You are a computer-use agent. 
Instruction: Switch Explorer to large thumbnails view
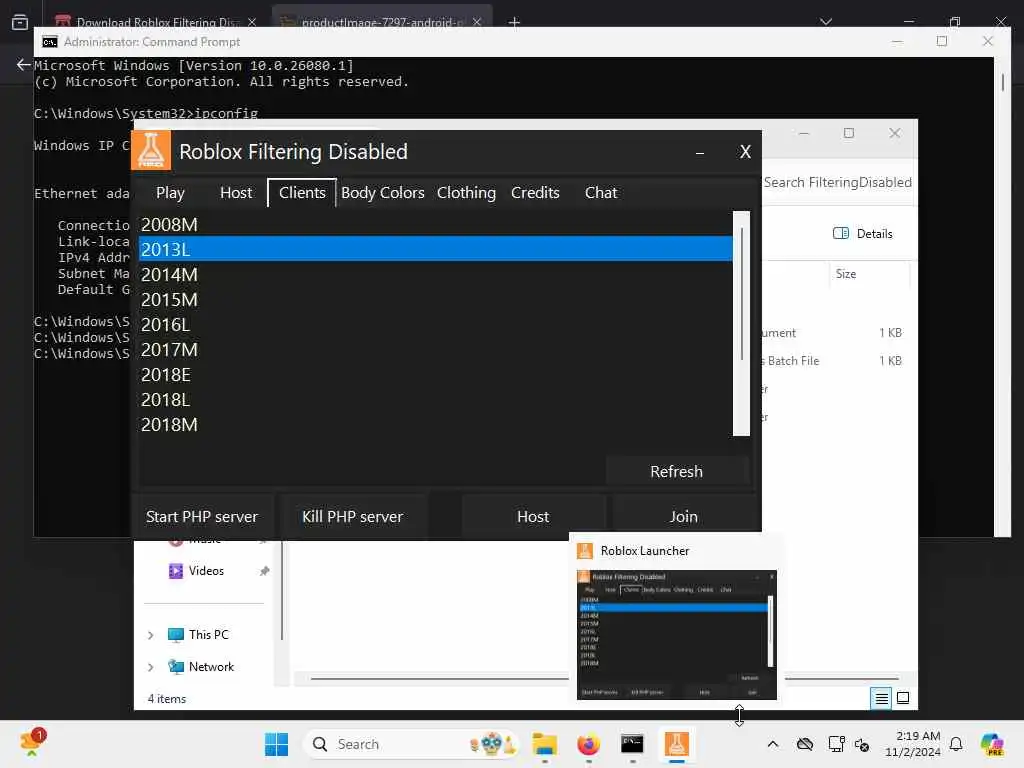pyautogui.click(x=903, y=698)
